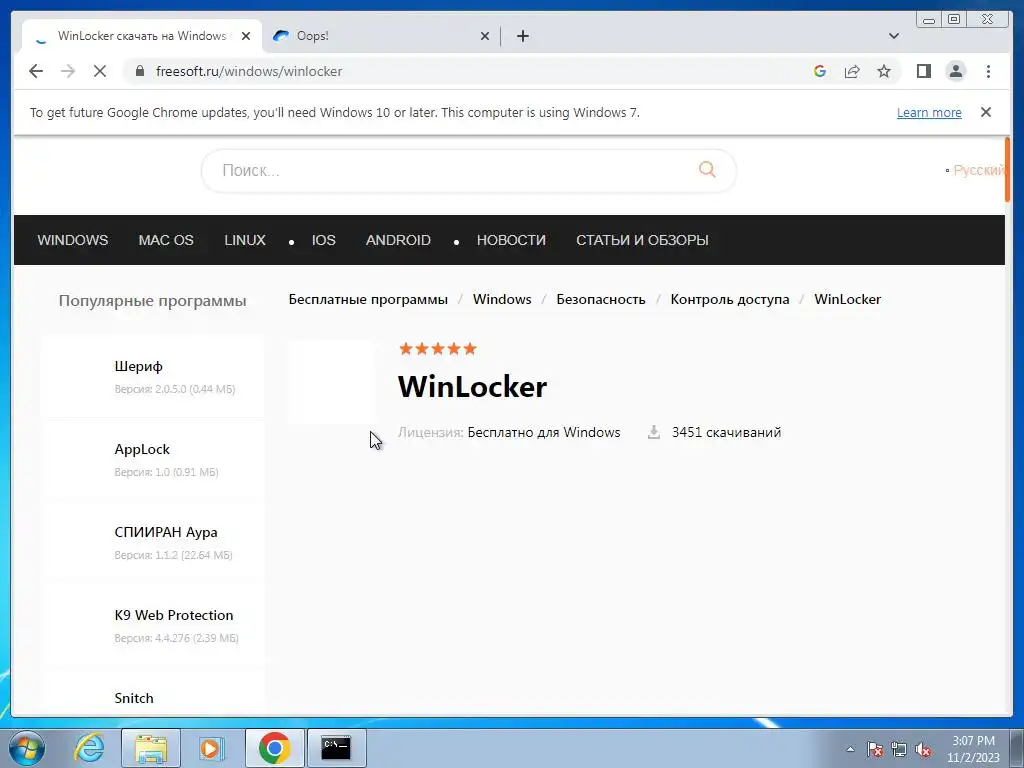
Task: Share this page using share icon
Action: pyautogui.click(x=852, y=71)
